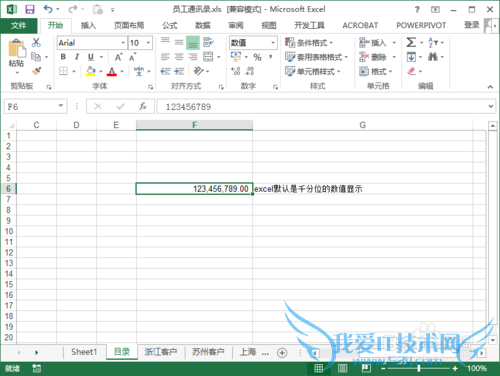
Task: Click the Cut scissors icon
Action: pos(36,42)
